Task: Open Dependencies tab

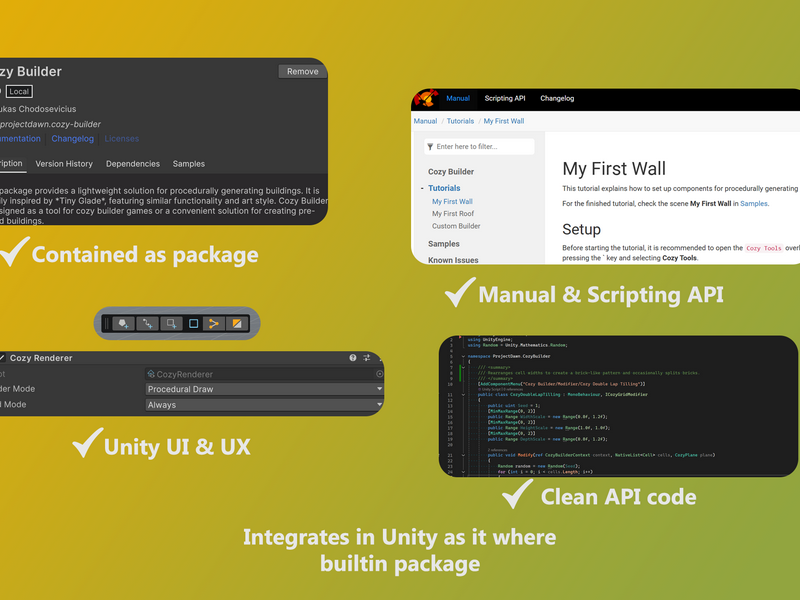Action: (133, 164)
